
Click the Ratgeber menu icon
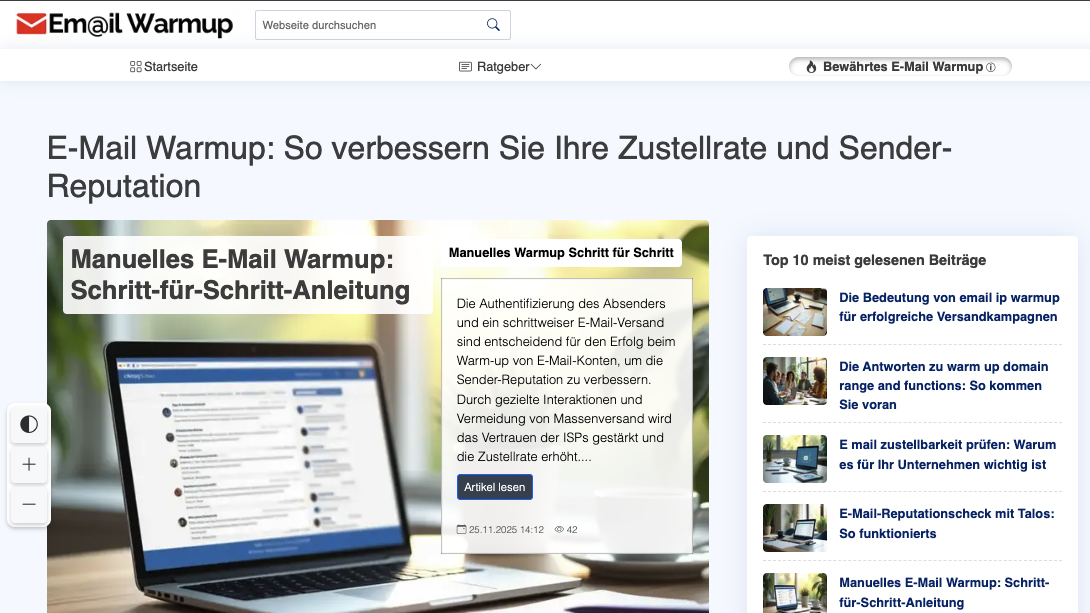click(x=465, y=67)
